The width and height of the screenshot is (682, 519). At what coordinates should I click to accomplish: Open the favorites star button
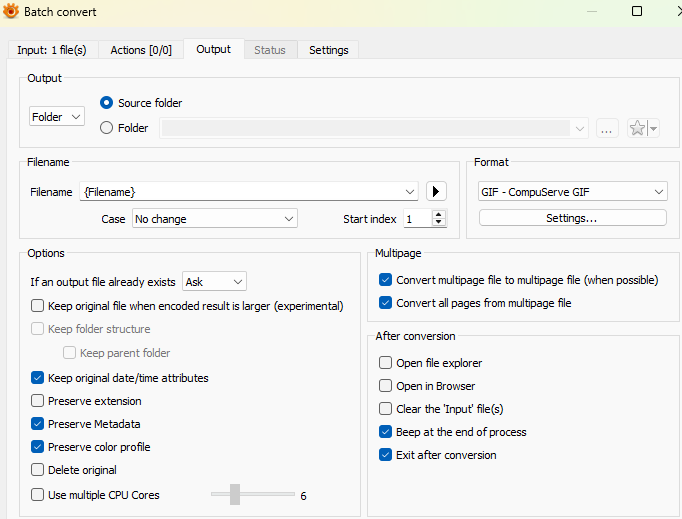(637, 128)
